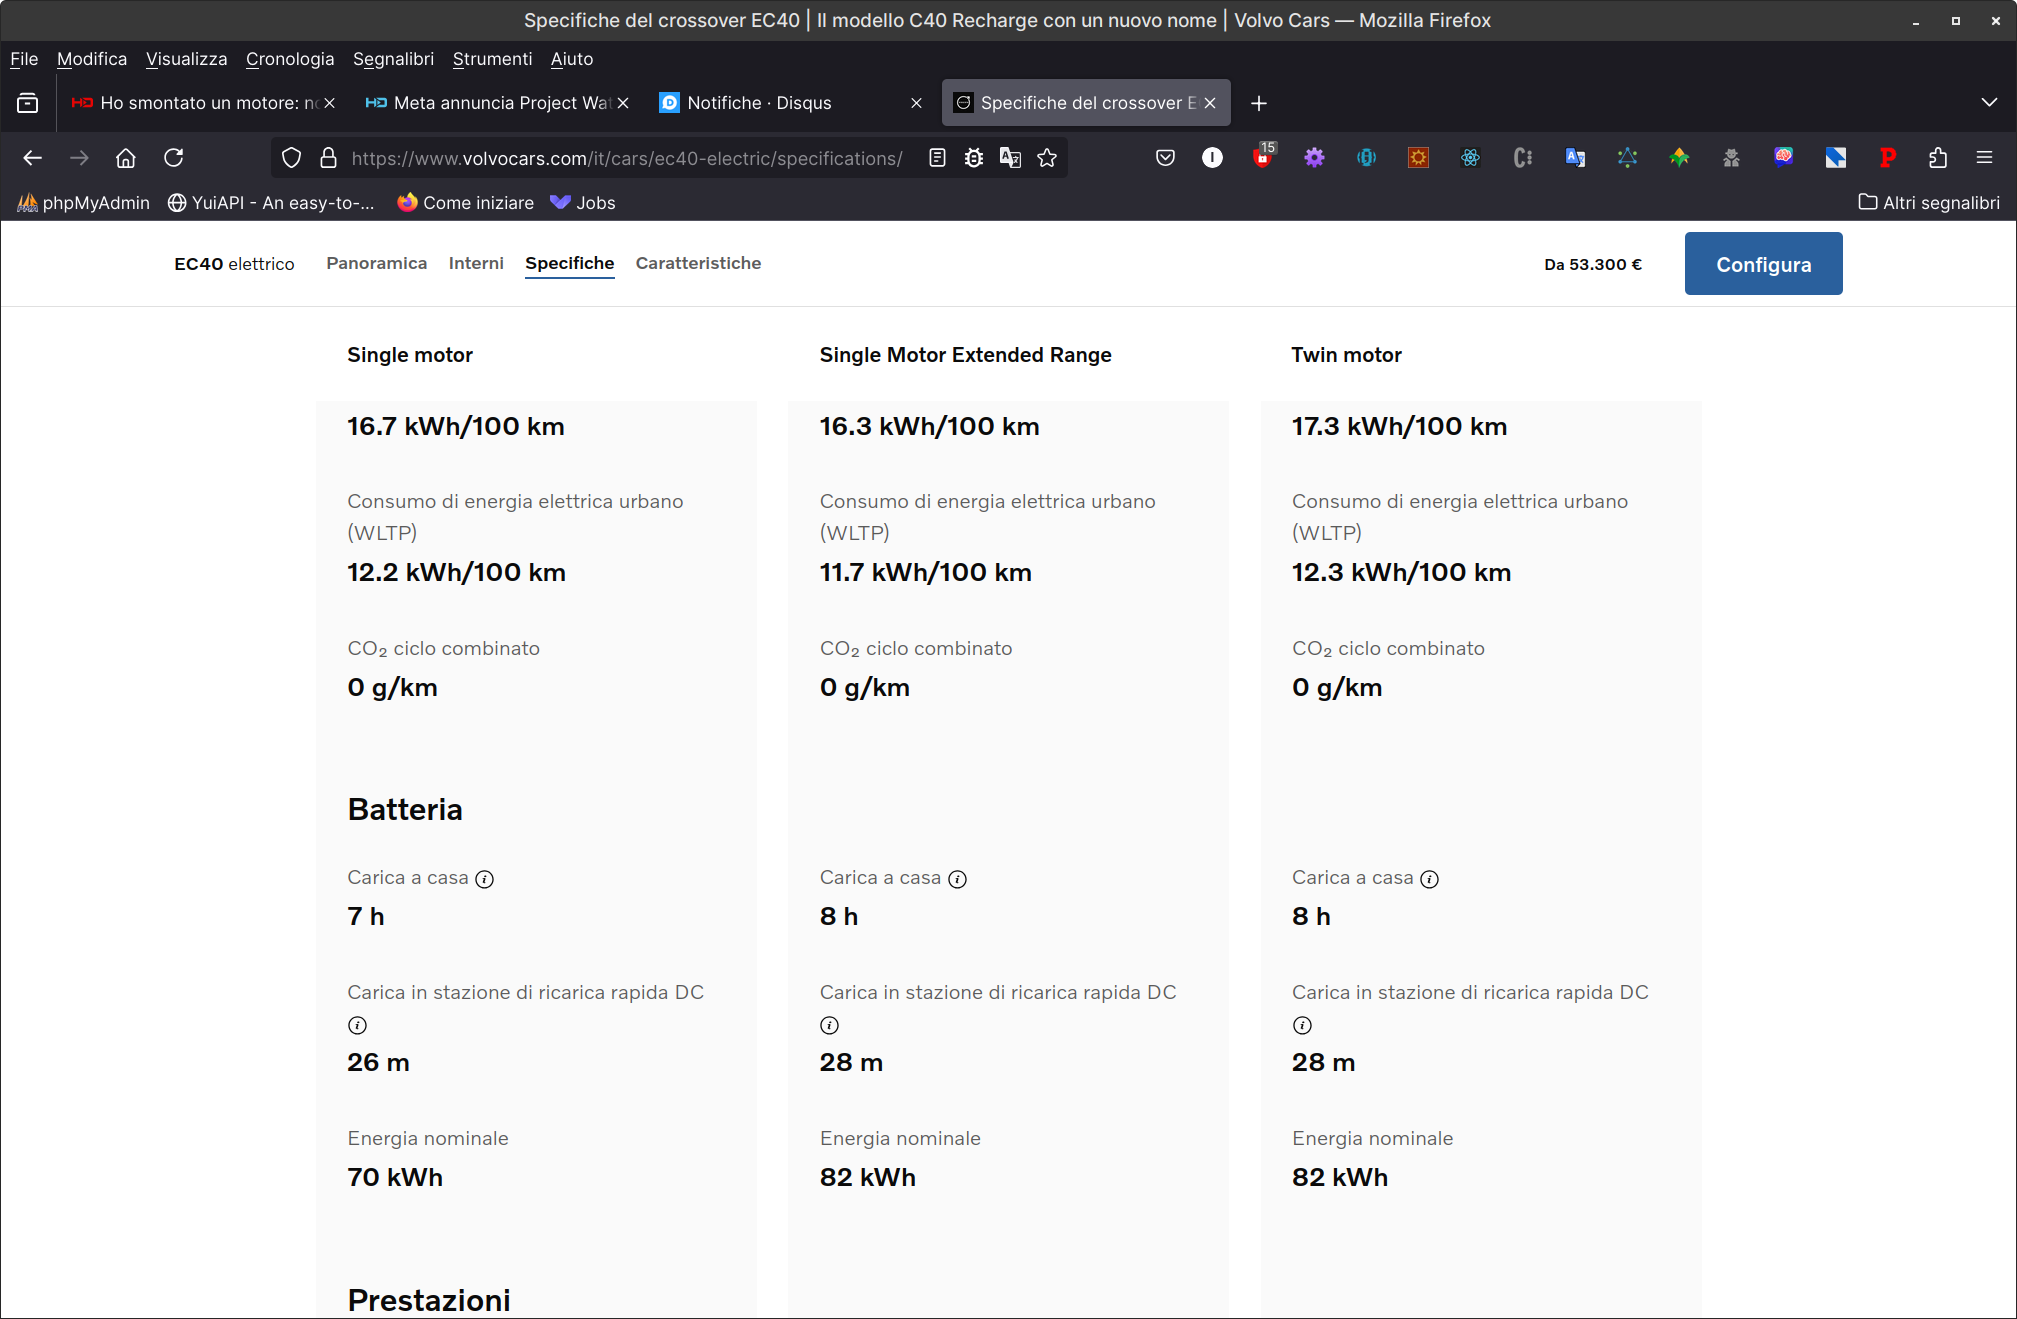Screen dimensions: 2017x1319
Task: Open the orange sun-like extension icon
Action: click(x=1418, y=158)
